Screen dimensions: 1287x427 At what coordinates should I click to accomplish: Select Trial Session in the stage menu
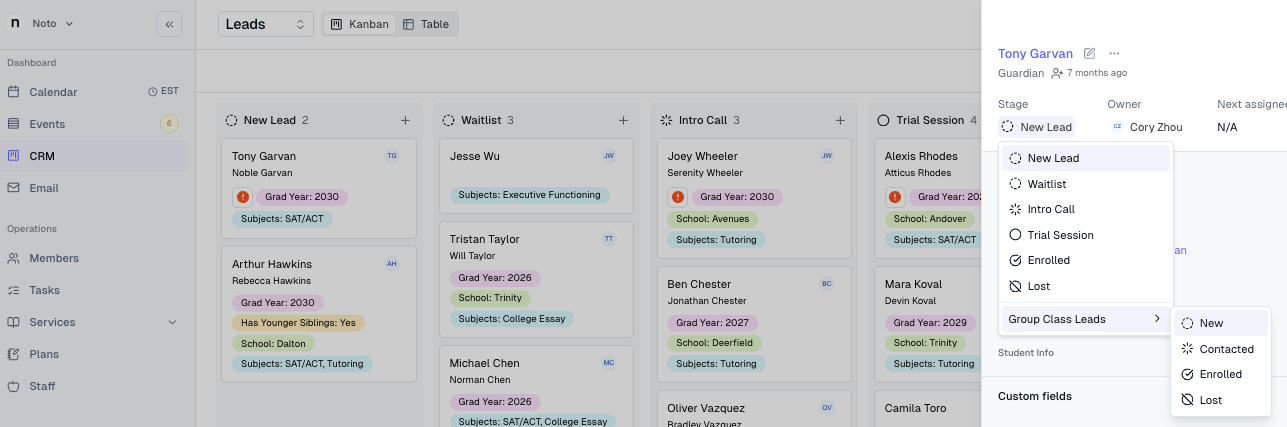click(1086, 235)
